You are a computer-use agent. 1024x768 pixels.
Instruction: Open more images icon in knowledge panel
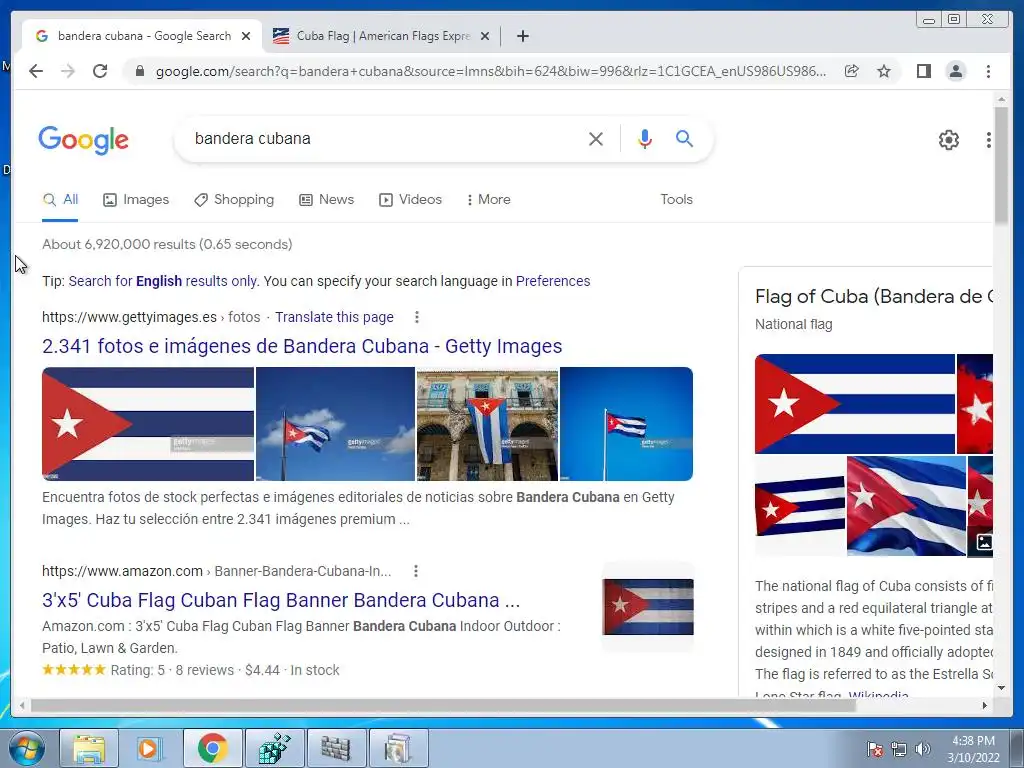[x=984, y=542]
